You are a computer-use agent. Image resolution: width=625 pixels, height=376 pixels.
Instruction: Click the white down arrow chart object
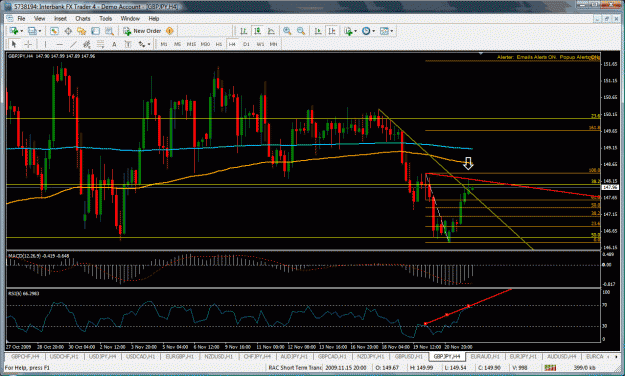click(468, 163)
